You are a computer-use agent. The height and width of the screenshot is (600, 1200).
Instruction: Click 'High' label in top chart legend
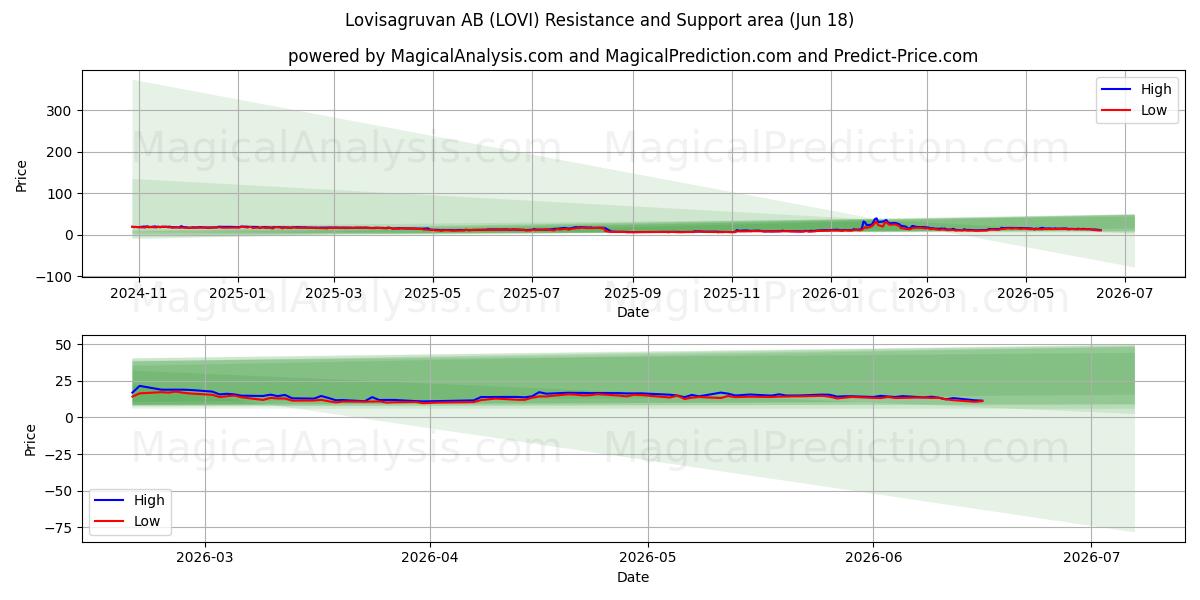tap(1156, 89)
